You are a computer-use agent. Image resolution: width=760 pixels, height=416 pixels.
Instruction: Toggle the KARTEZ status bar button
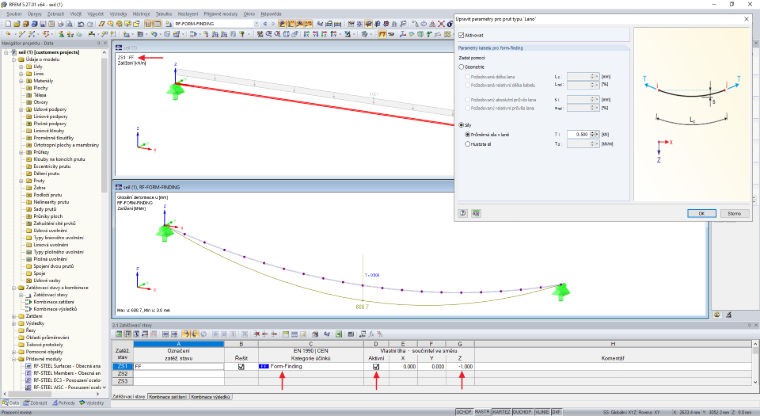[x=501, y=412]
